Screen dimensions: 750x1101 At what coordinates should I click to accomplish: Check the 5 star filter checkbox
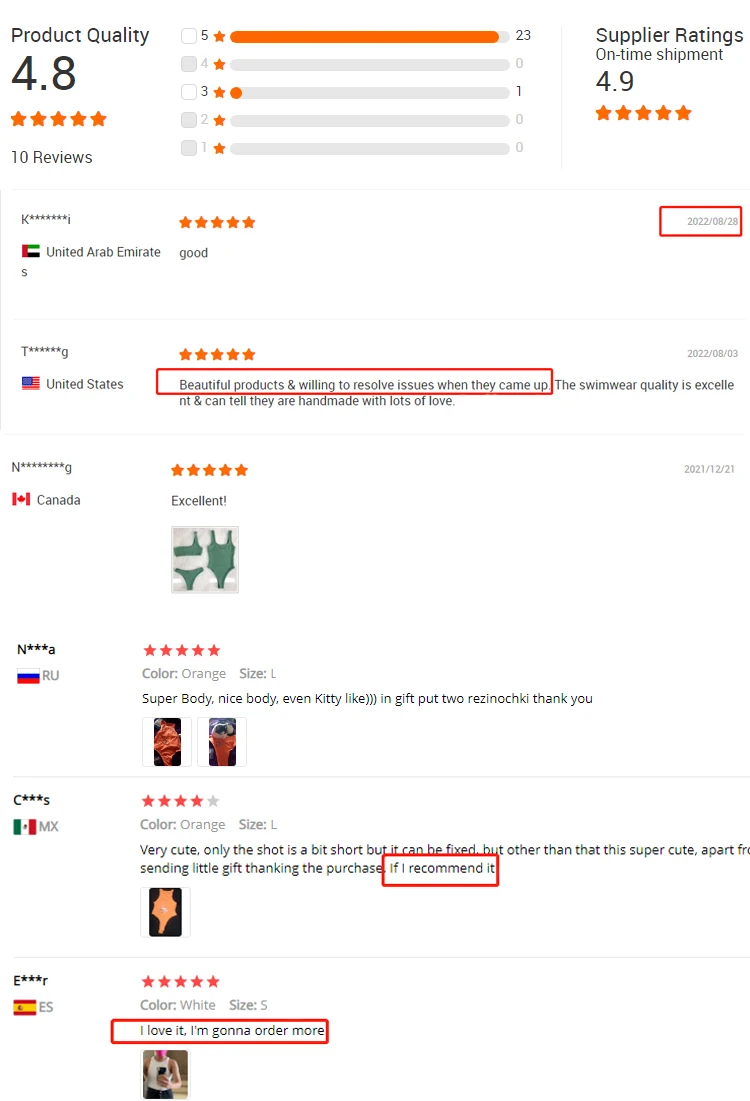(x=188, y=36)
